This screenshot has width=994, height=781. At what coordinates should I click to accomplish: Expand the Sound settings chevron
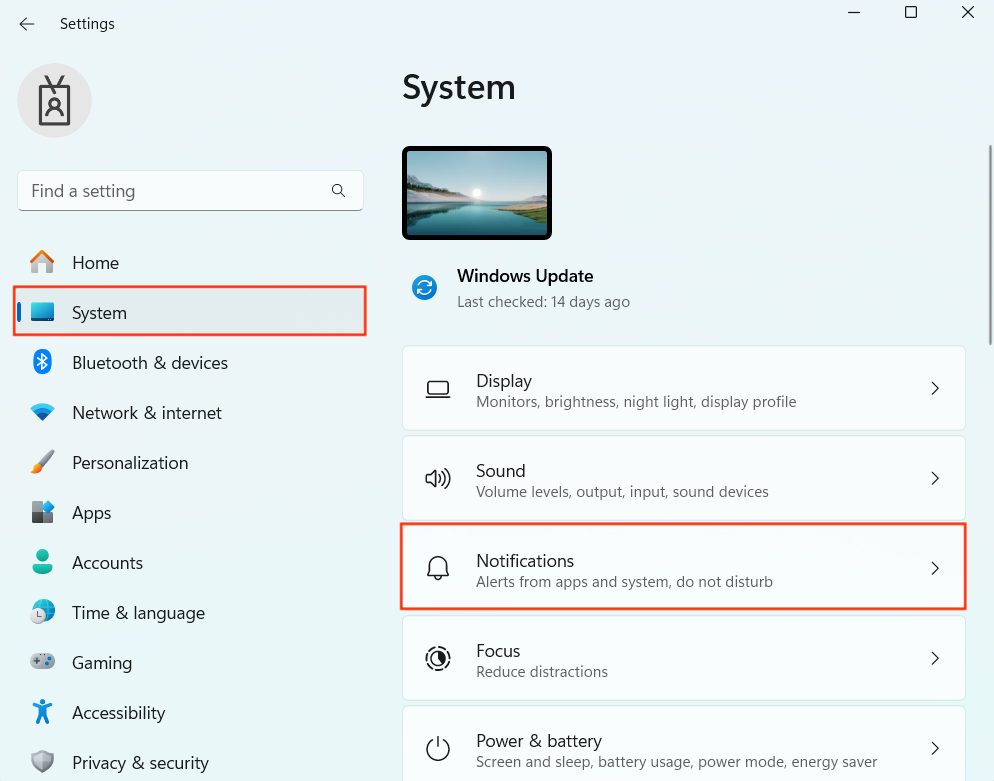[x=935, y=478]
